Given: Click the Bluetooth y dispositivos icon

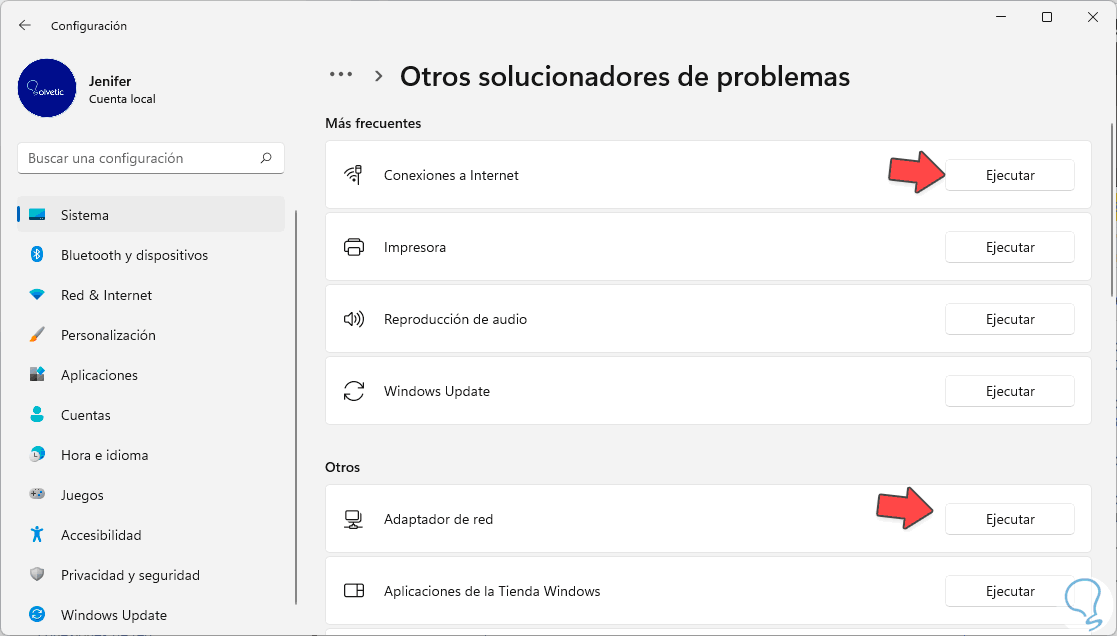Looking at the screenshot, I should 37,255.
